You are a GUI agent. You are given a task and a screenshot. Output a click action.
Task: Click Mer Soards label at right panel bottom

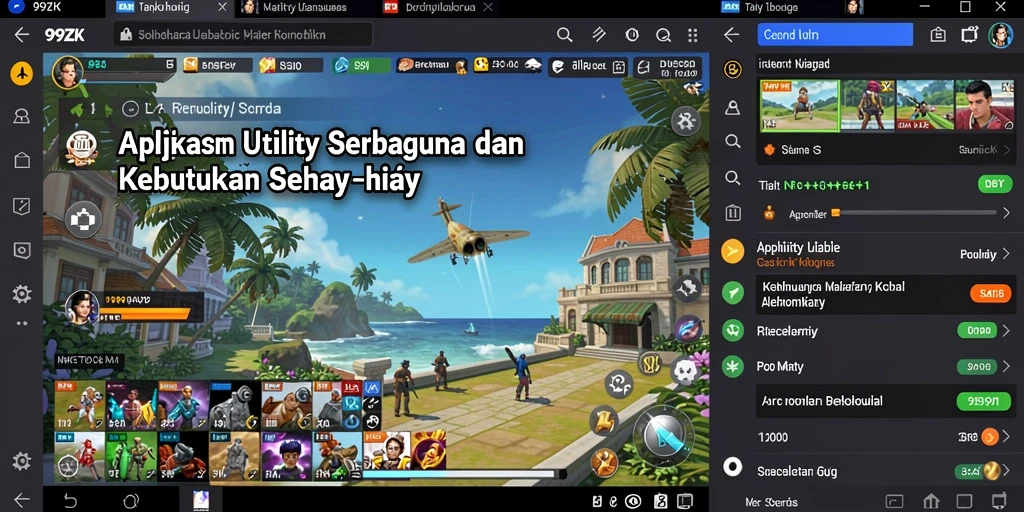[771, 502]
